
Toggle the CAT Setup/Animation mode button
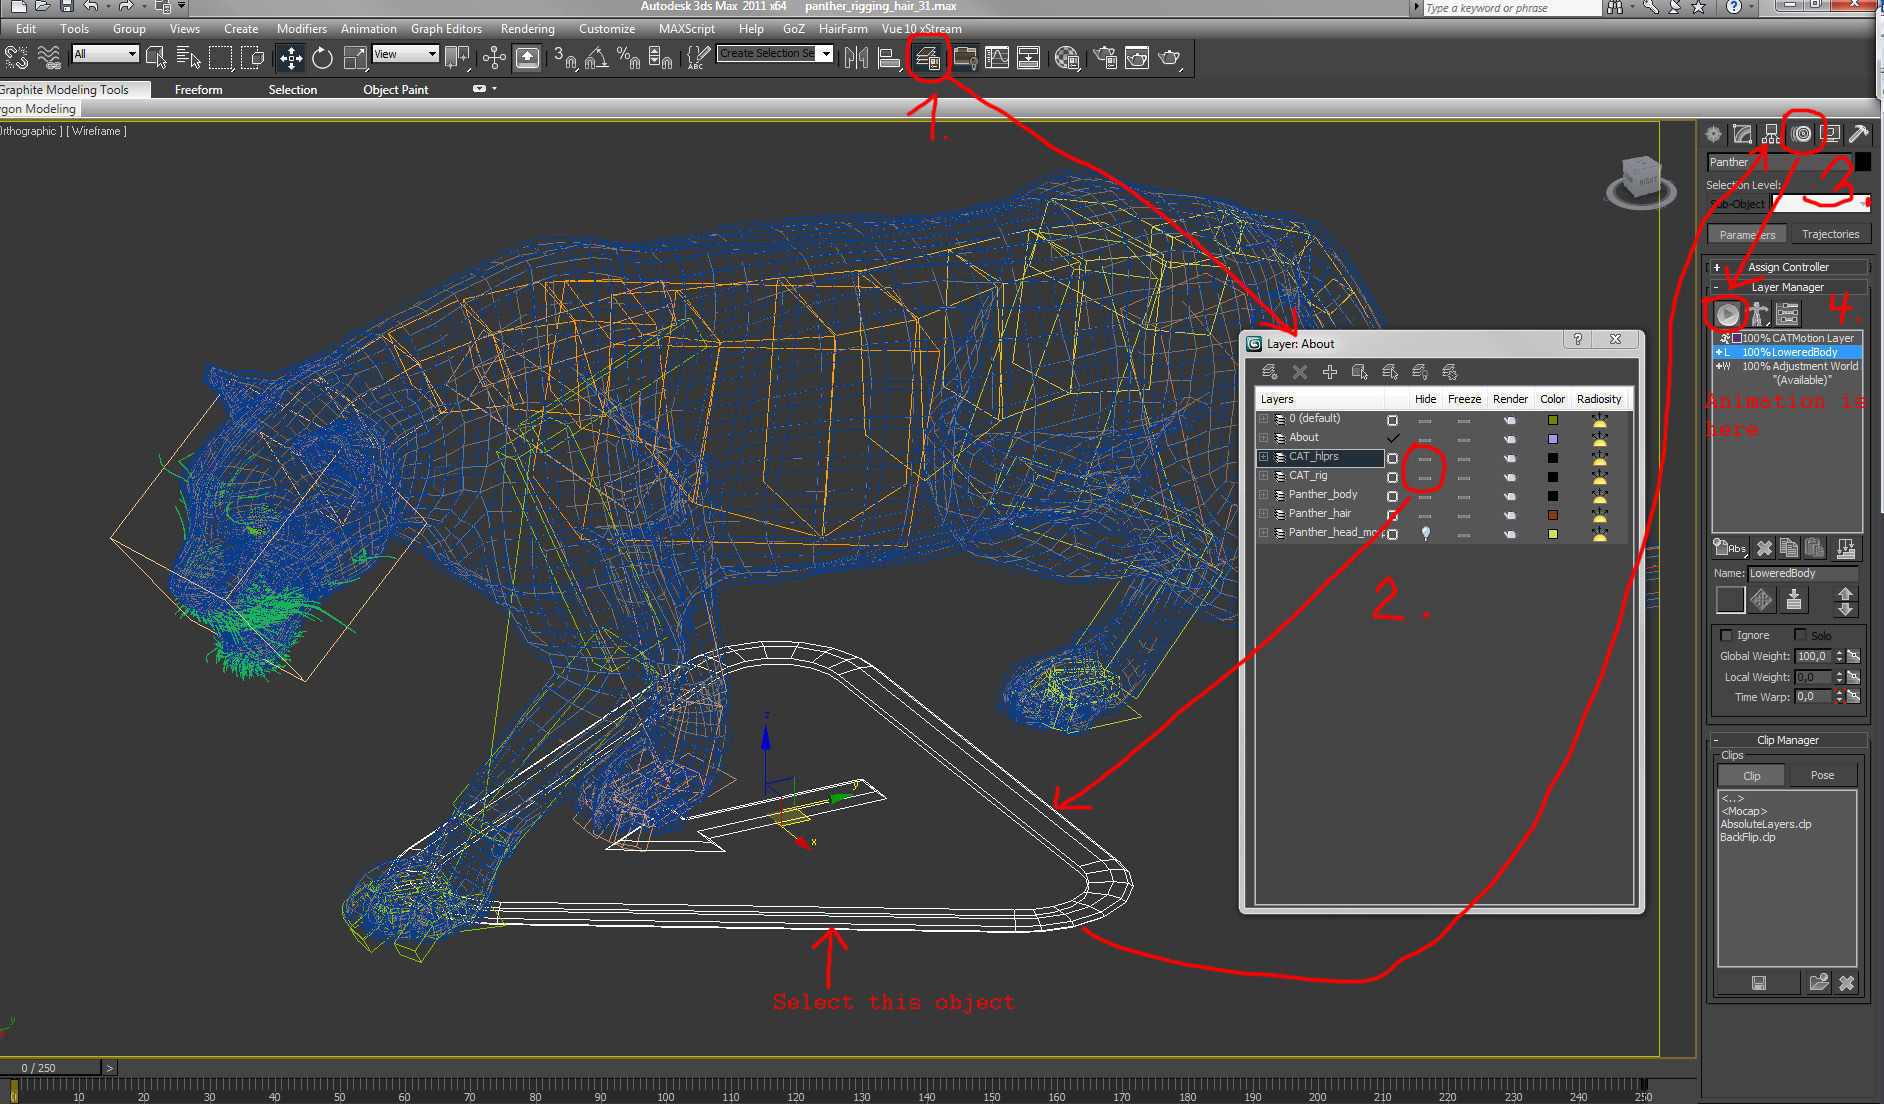coord(1727,314)
